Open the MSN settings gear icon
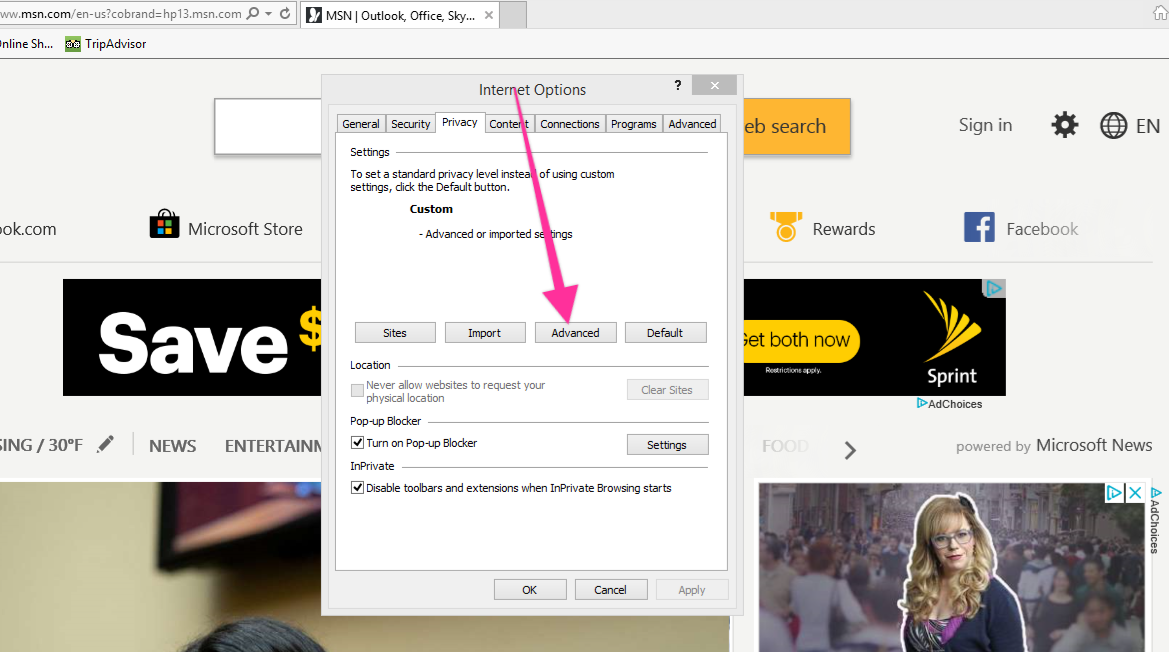The width and height of the screenshot is (1169, 652). click(x=1065, y=125)
